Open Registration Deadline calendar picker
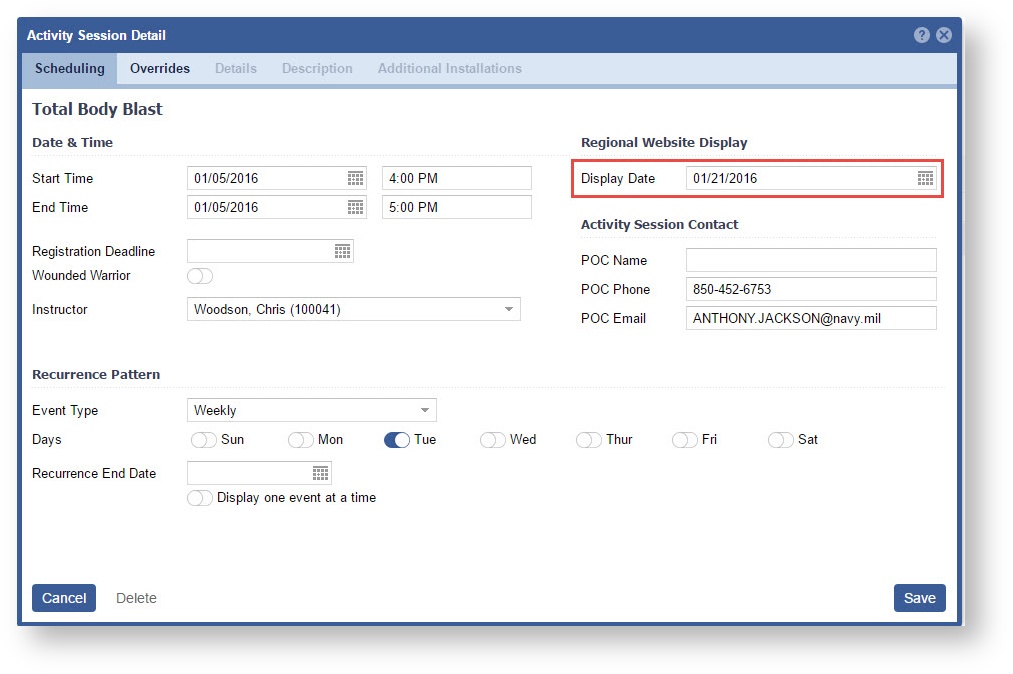Viewport: 1013px width, 674px height. click(342, 251)
